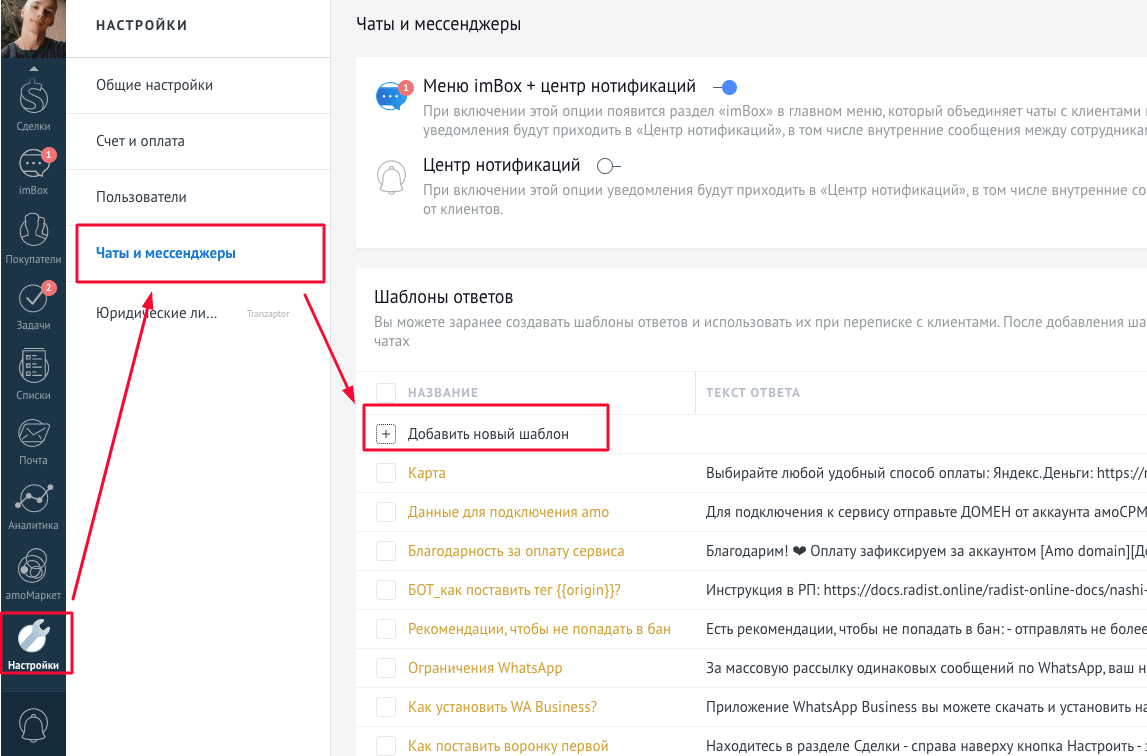
Task: Open the Благодарность за оплату сервиса template
Action: (515, 551)
